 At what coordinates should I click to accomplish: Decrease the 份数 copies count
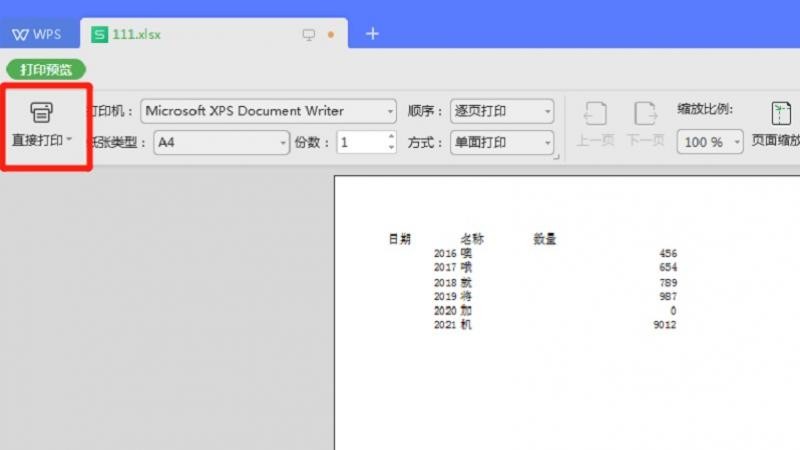tap(390, 148)
